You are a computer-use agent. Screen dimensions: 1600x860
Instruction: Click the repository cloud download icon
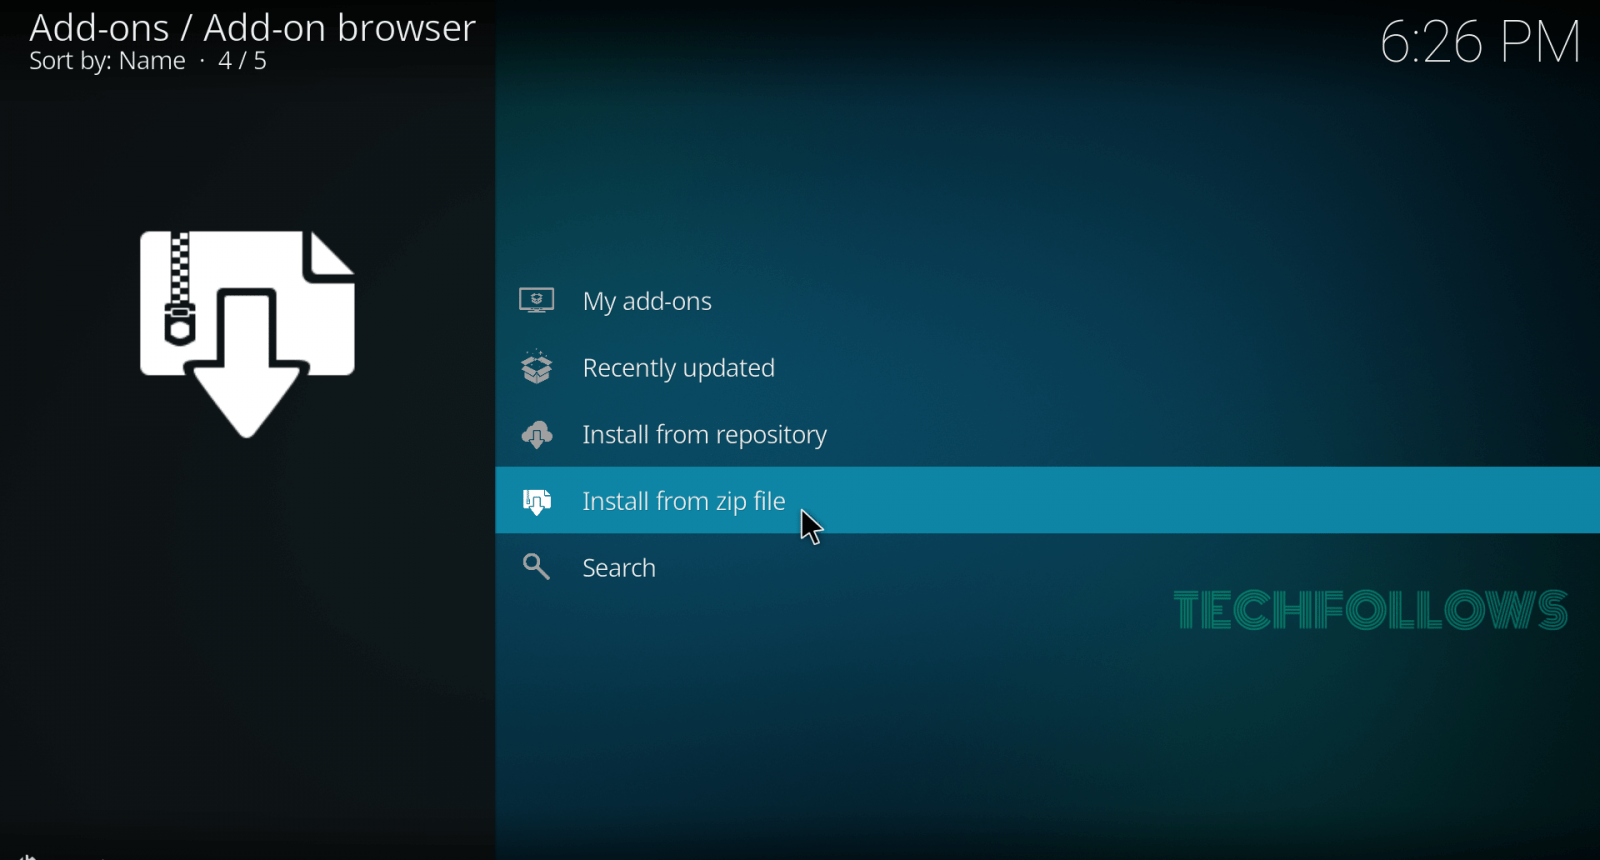click(537, 434)
